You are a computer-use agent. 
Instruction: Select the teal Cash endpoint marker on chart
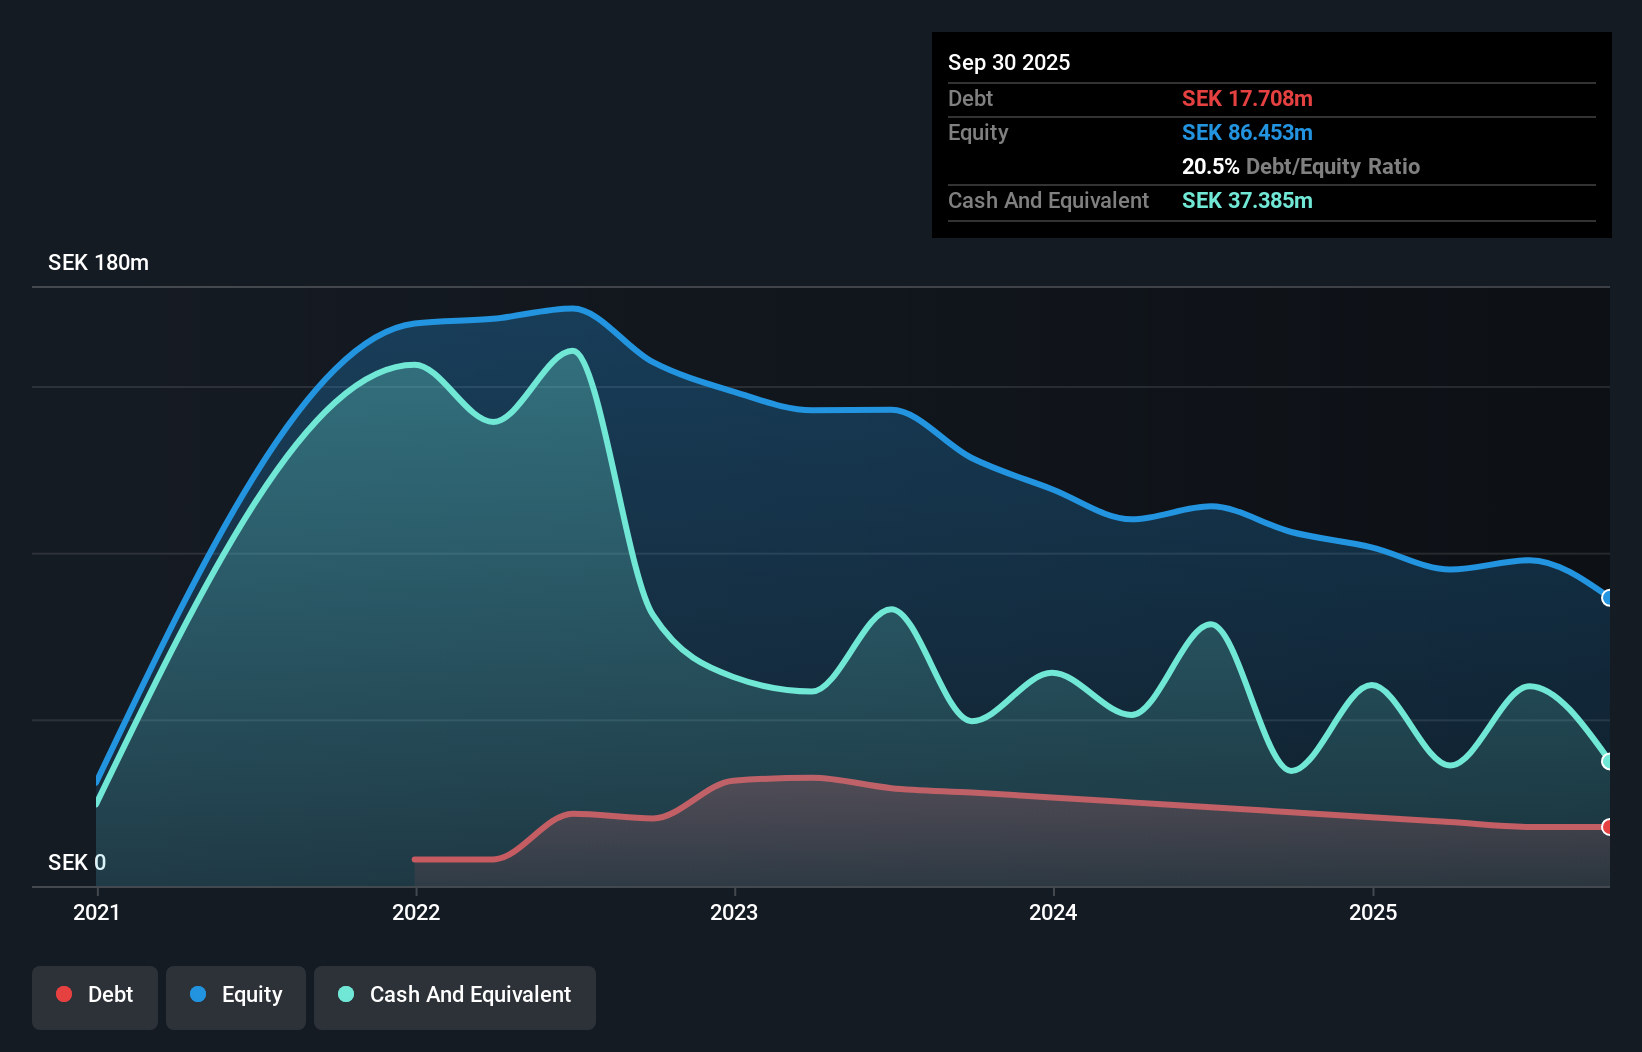(x=1608, y=761)
